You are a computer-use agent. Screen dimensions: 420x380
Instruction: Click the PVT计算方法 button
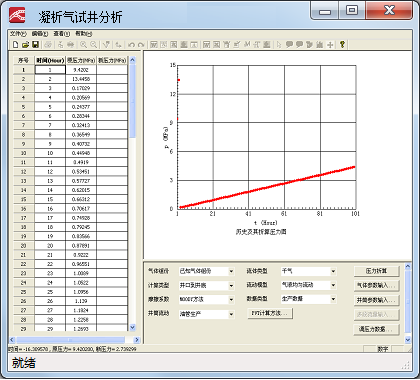pyautogui.click(x=270, y=313)
